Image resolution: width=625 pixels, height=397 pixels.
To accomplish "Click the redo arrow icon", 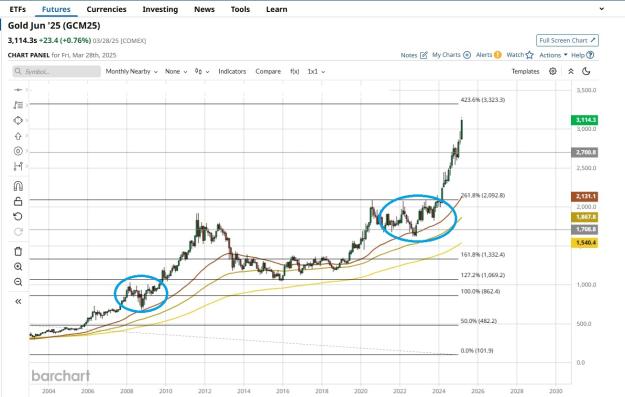I will point(18,232).
